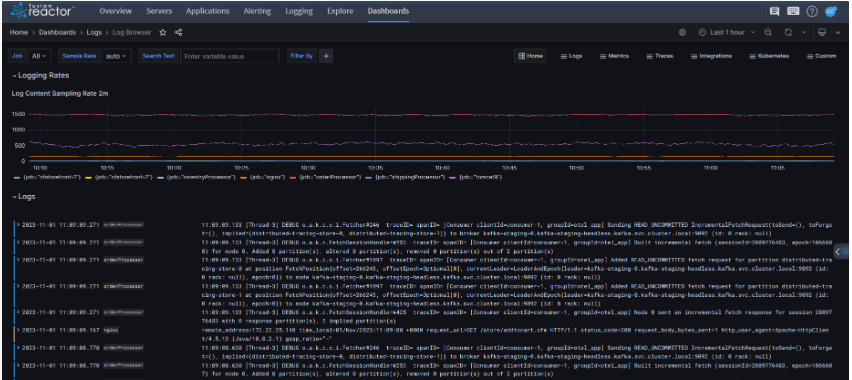Click the Log Content Sampling Rate 2m title
This screenshot has width=852, height=380.
[x=60, y=94]
